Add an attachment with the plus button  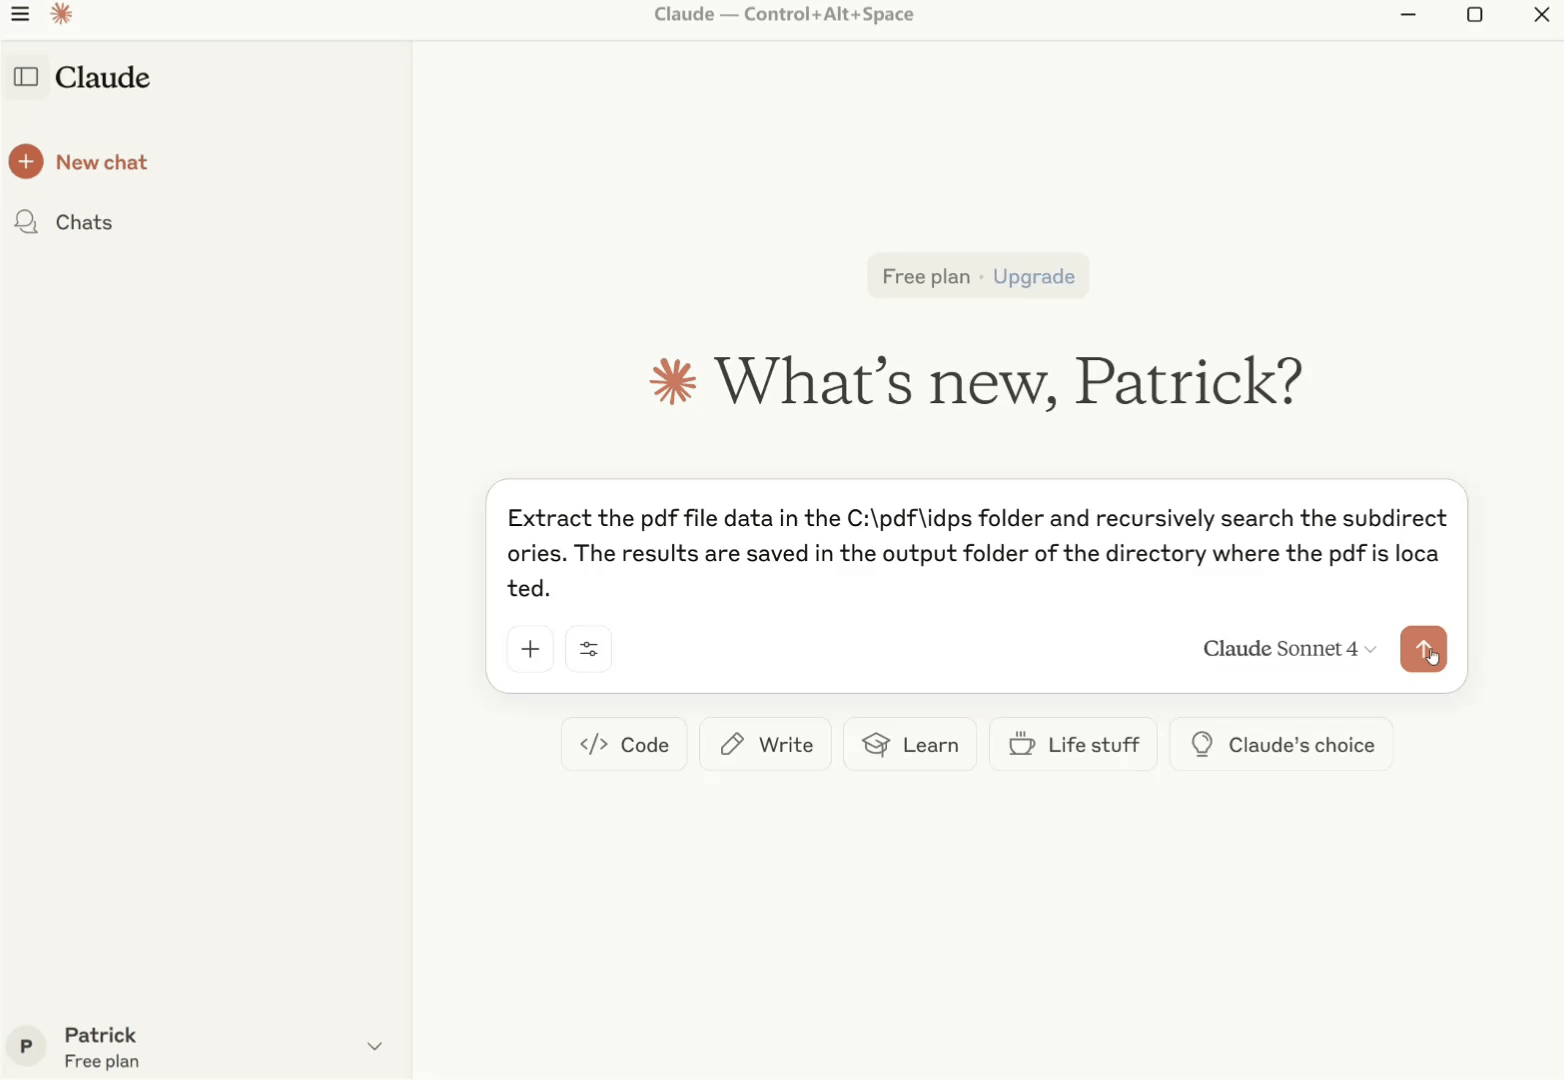pos(530,650)
